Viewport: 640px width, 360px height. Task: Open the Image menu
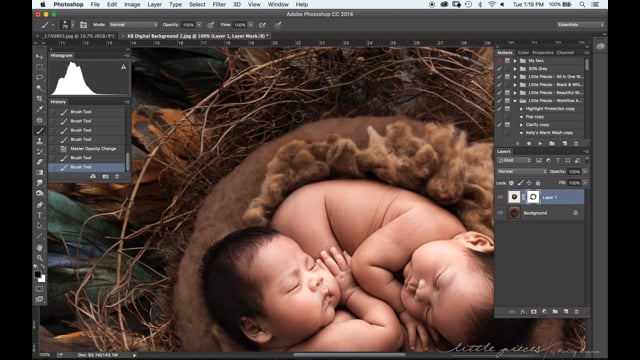click(x=132, y=4)
